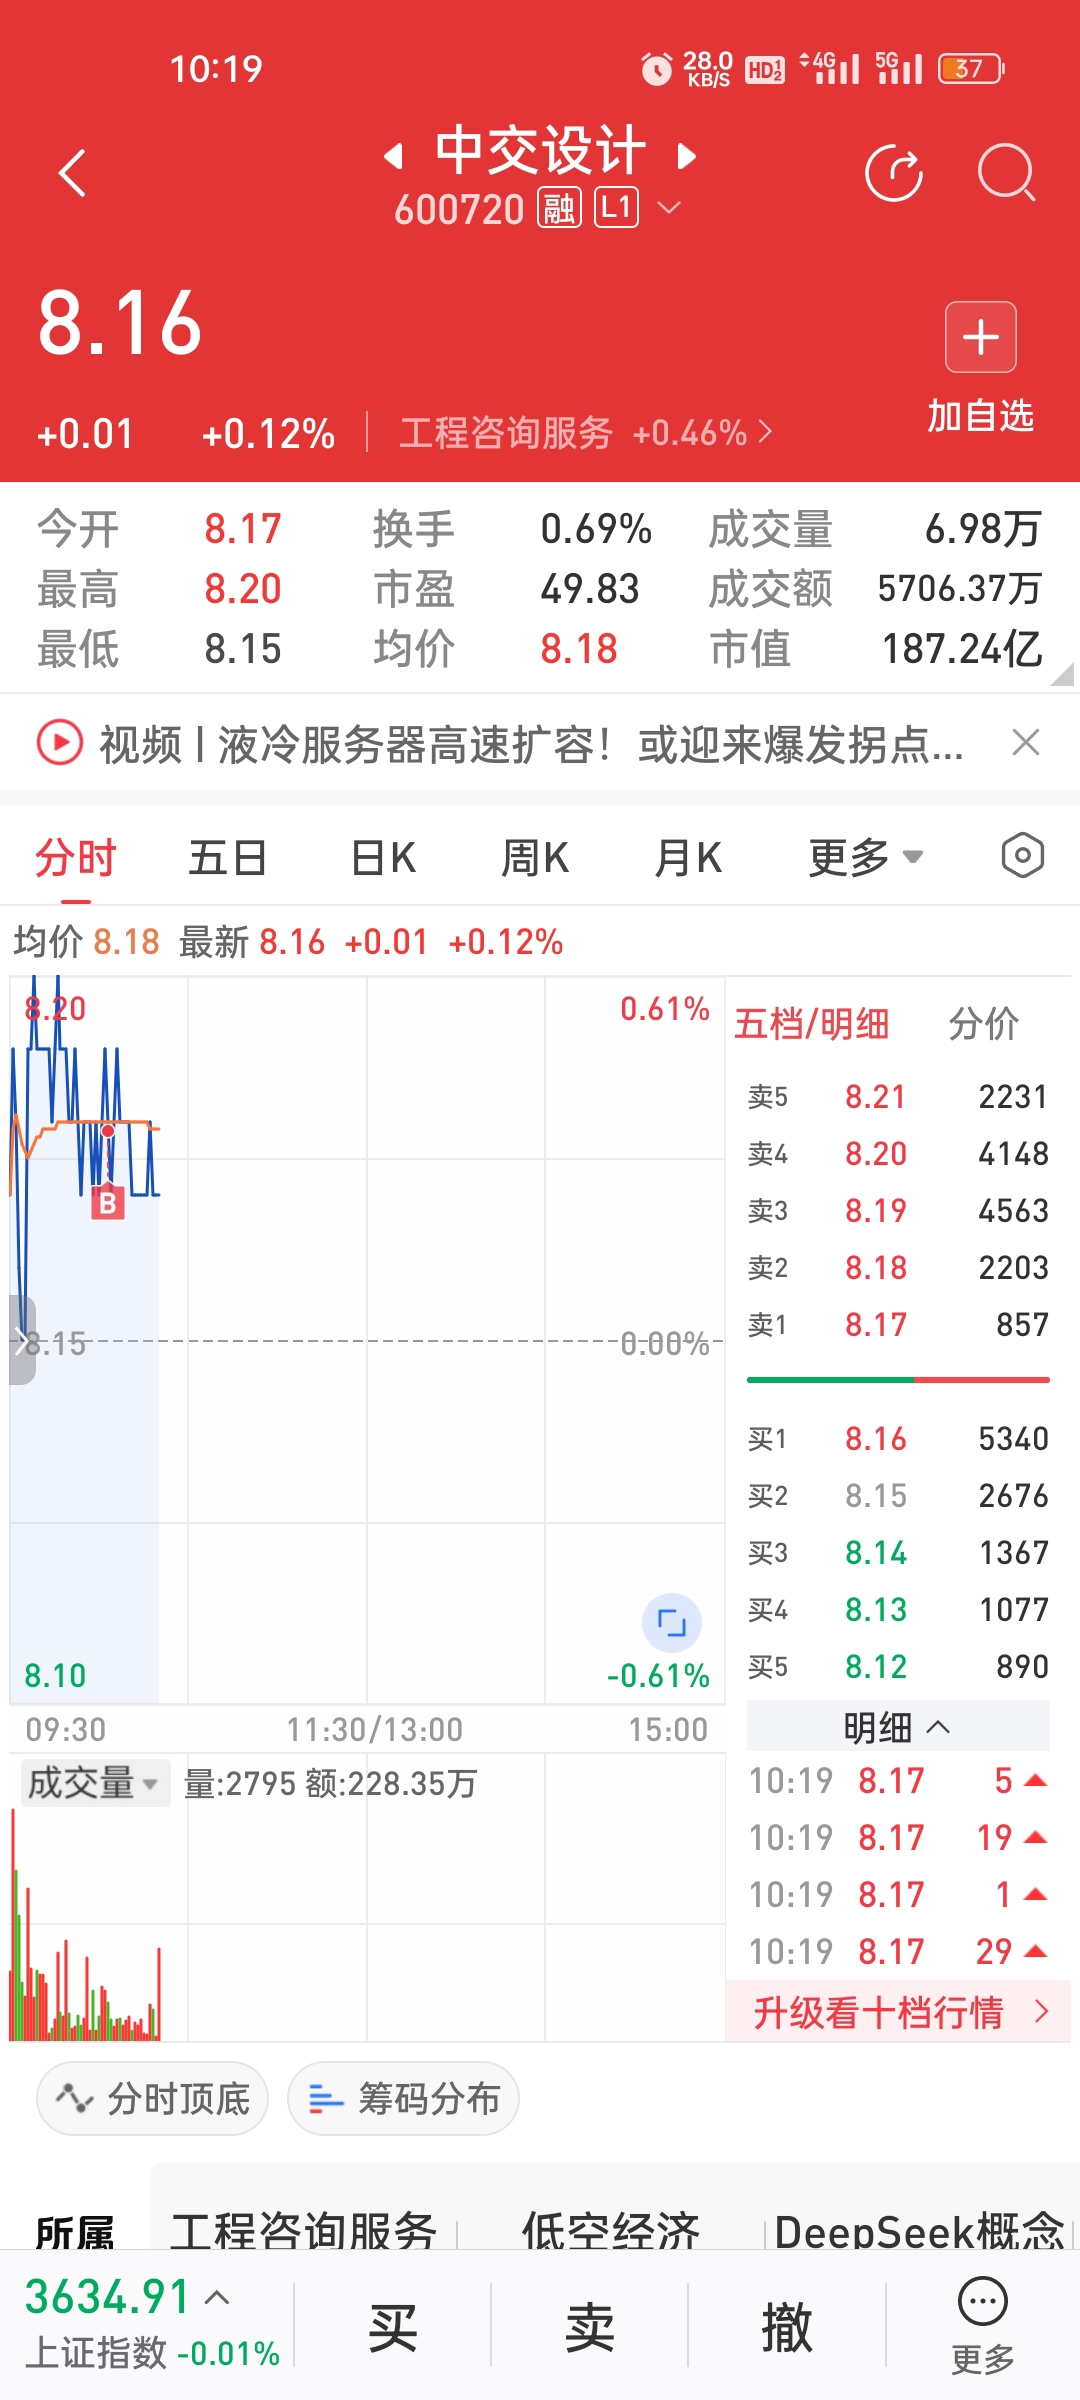Select the 五日 tab
The height and width of the screenshot is (2400, 1080).
[228, 858]
